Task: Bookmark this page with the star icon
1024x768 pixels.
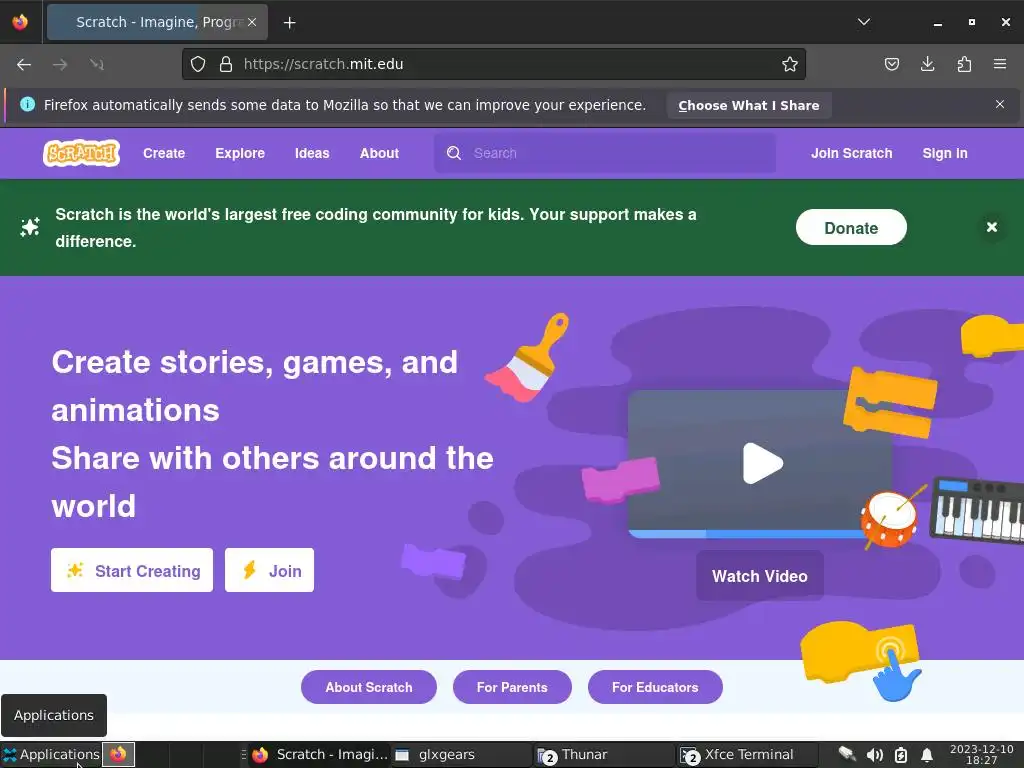Action: tap(790, 64)
